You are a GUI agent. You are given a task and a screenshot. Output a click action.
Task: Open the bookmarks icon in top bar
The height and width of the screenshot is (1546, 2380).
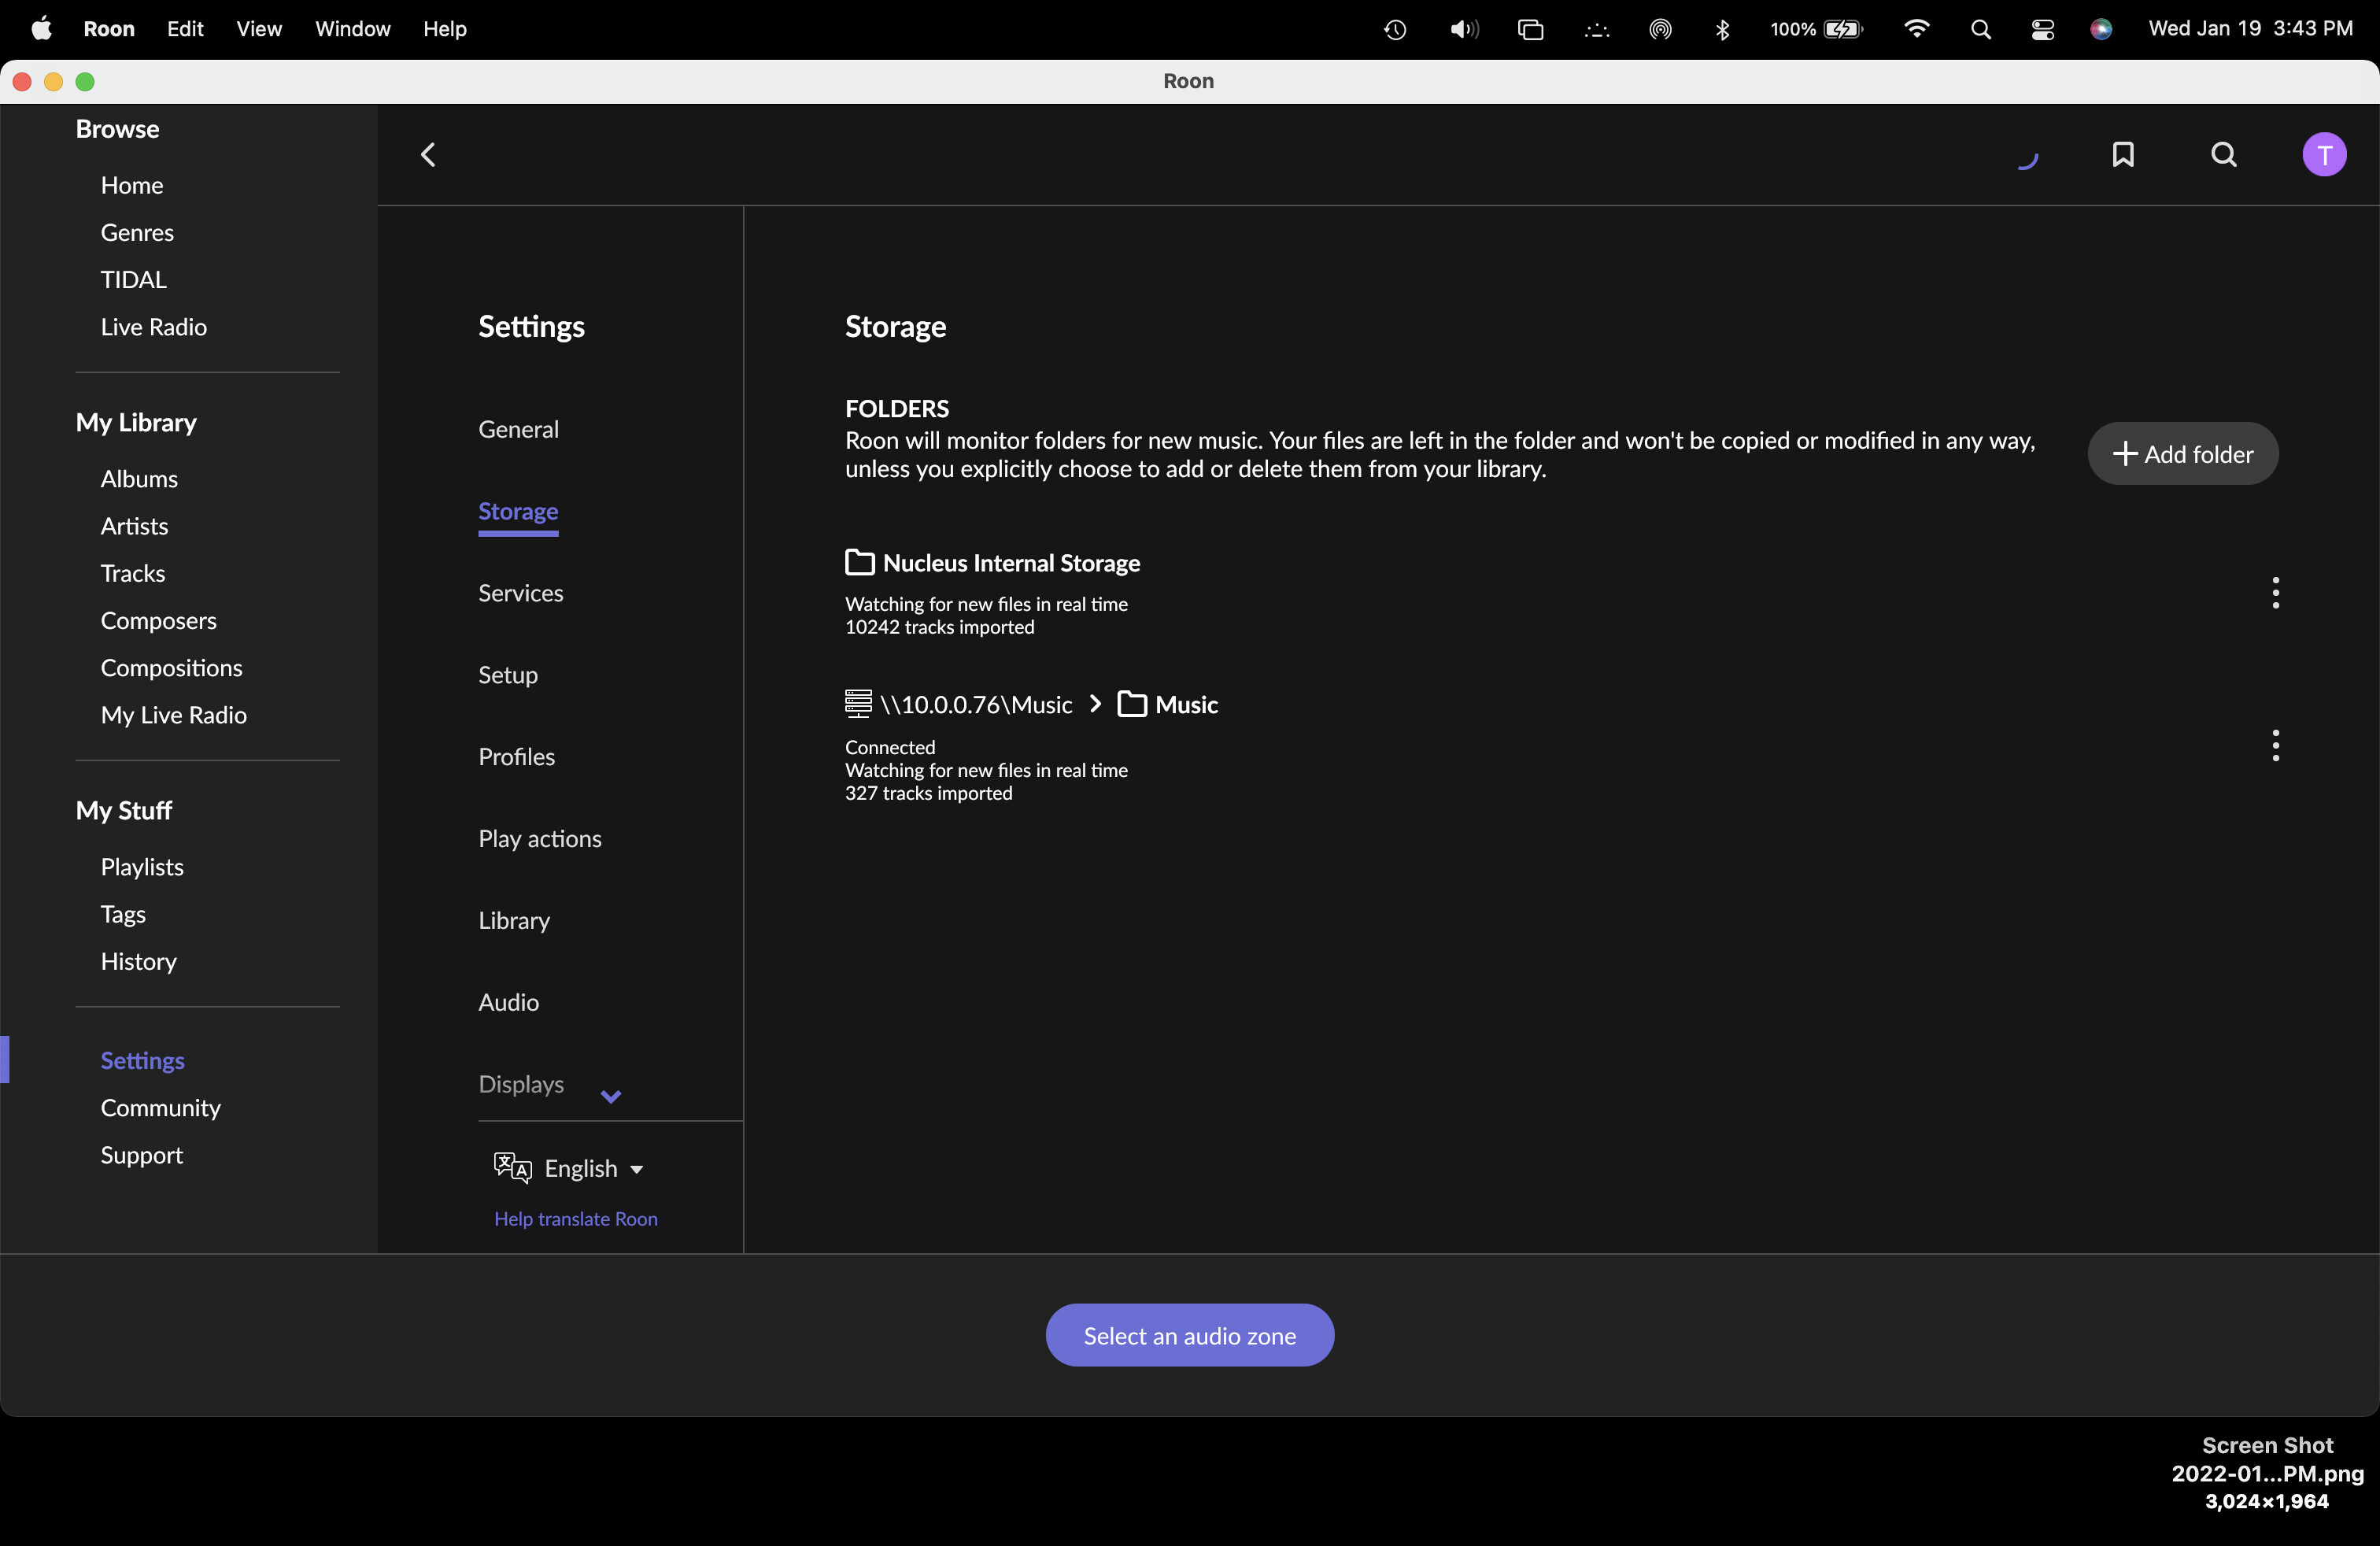[x=2123, y=154]
